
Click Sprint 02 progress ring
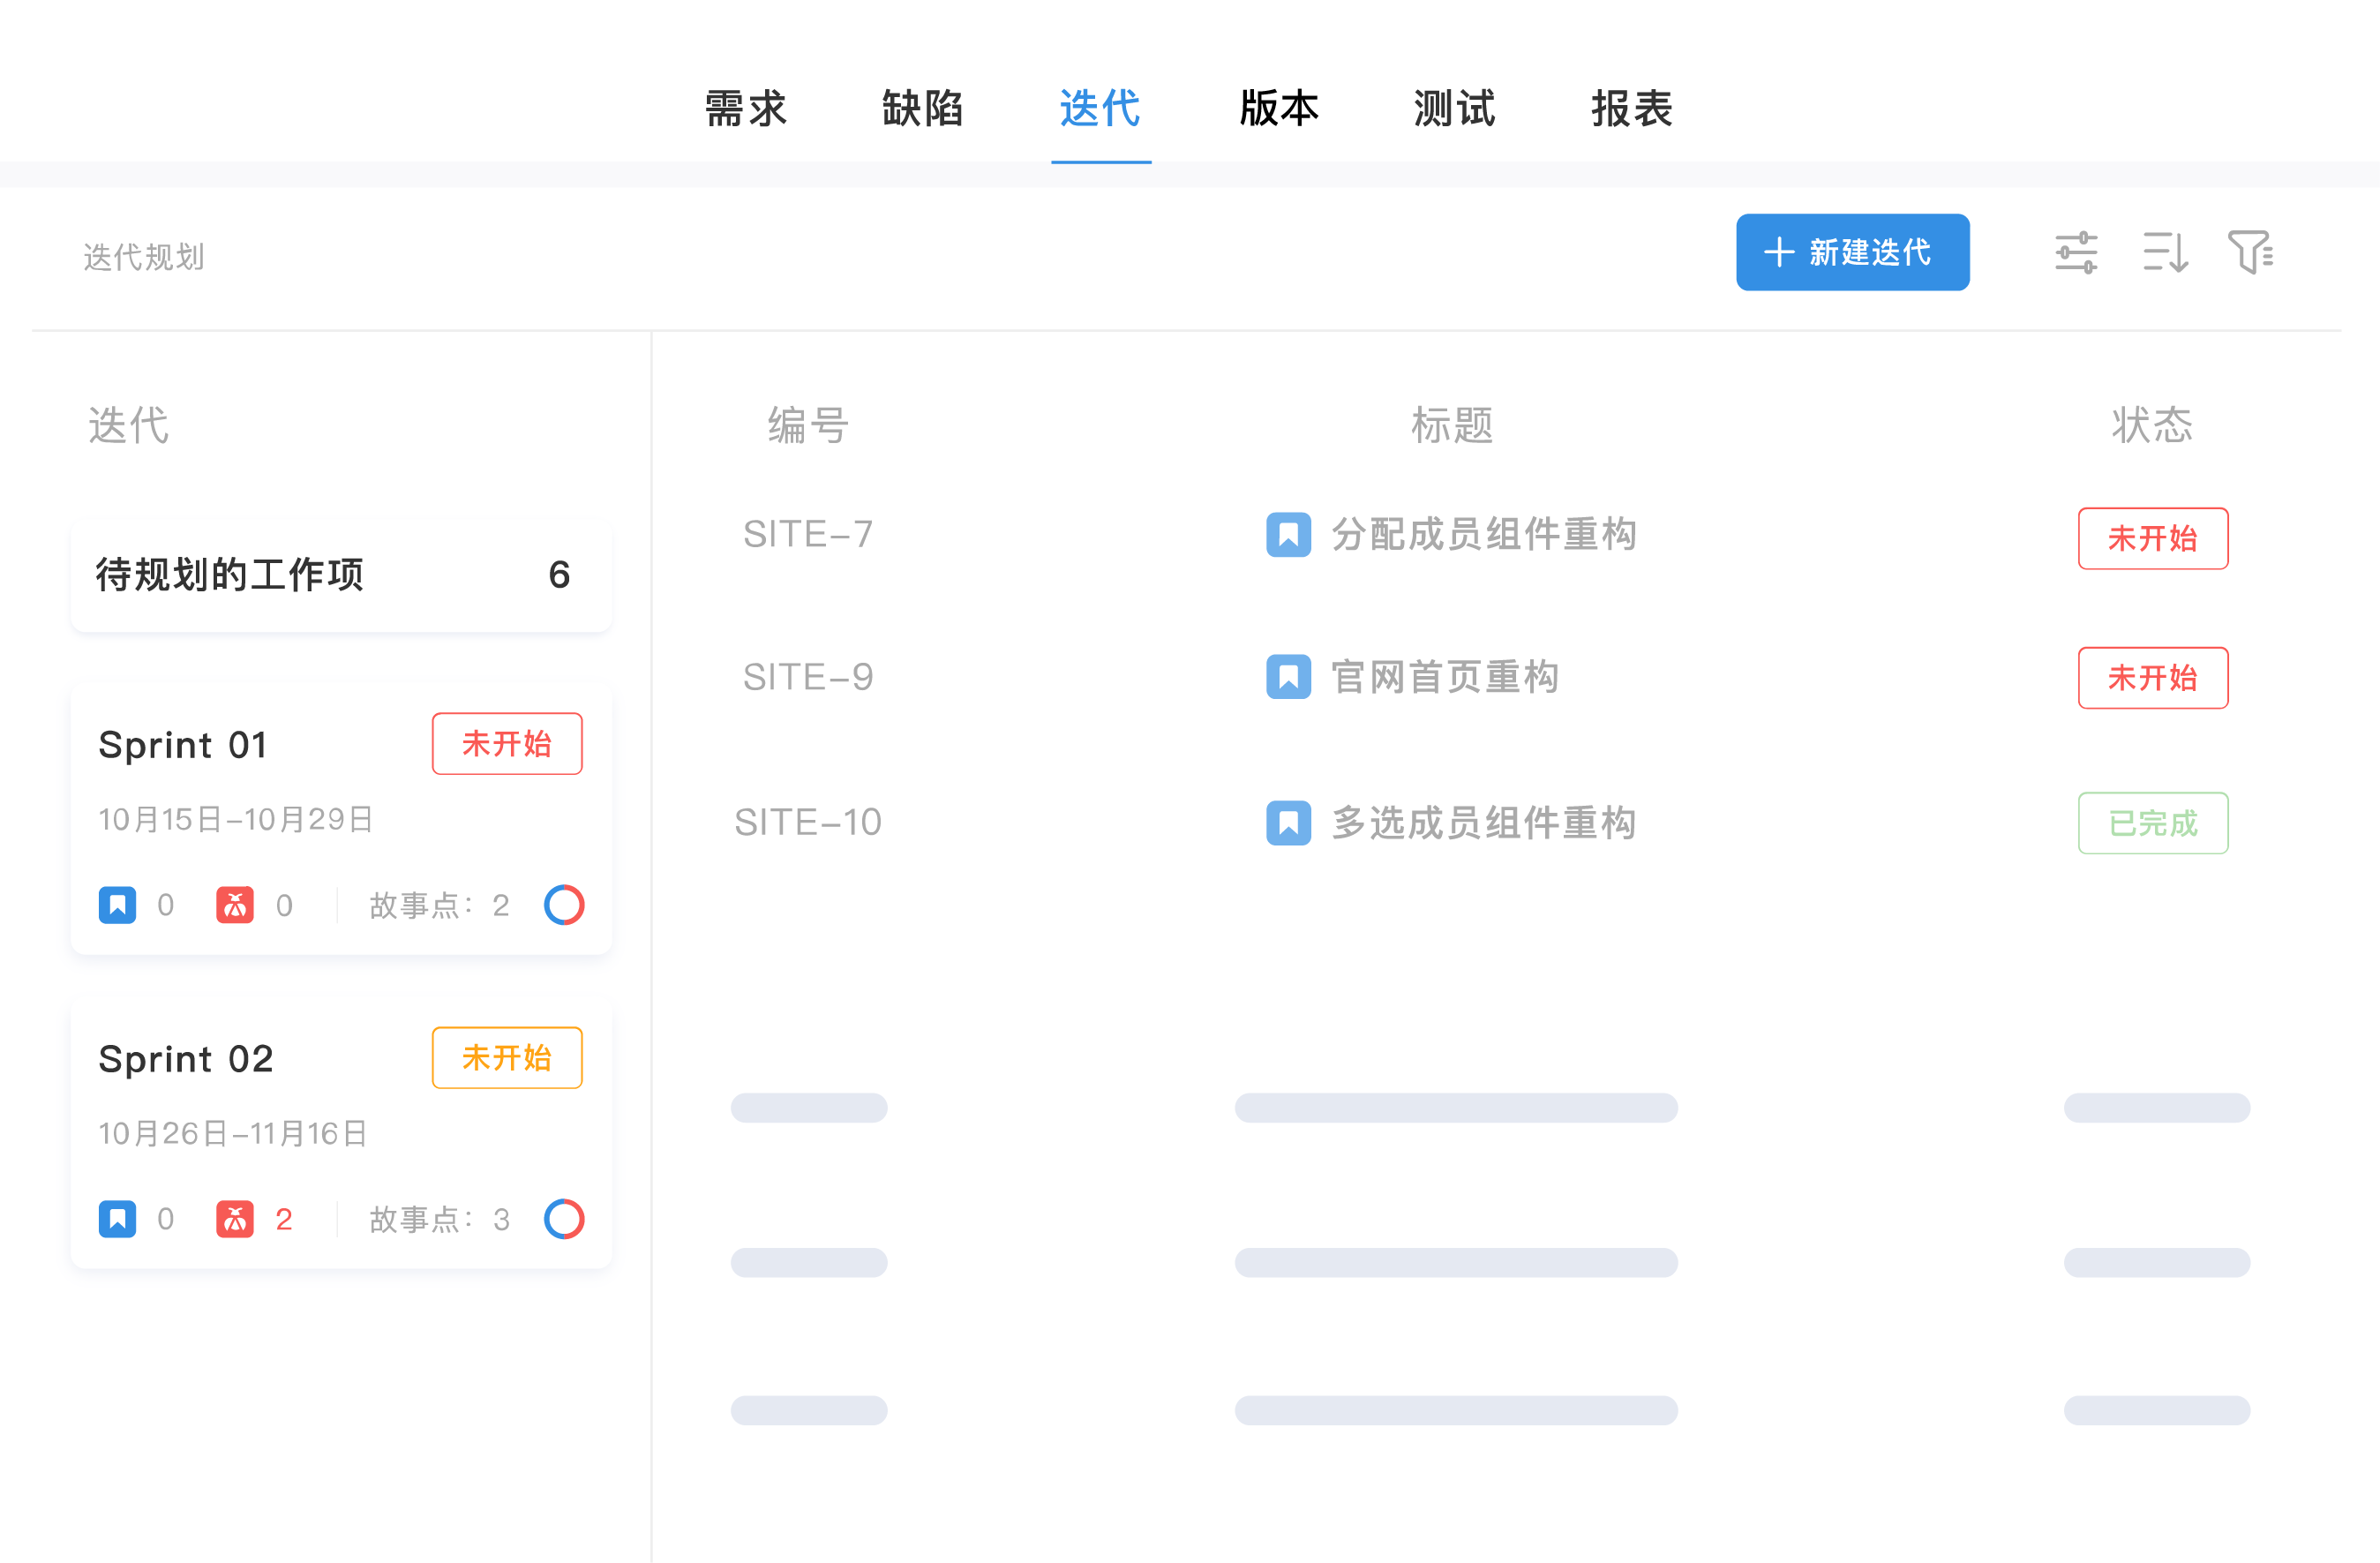click(564, 1219)
